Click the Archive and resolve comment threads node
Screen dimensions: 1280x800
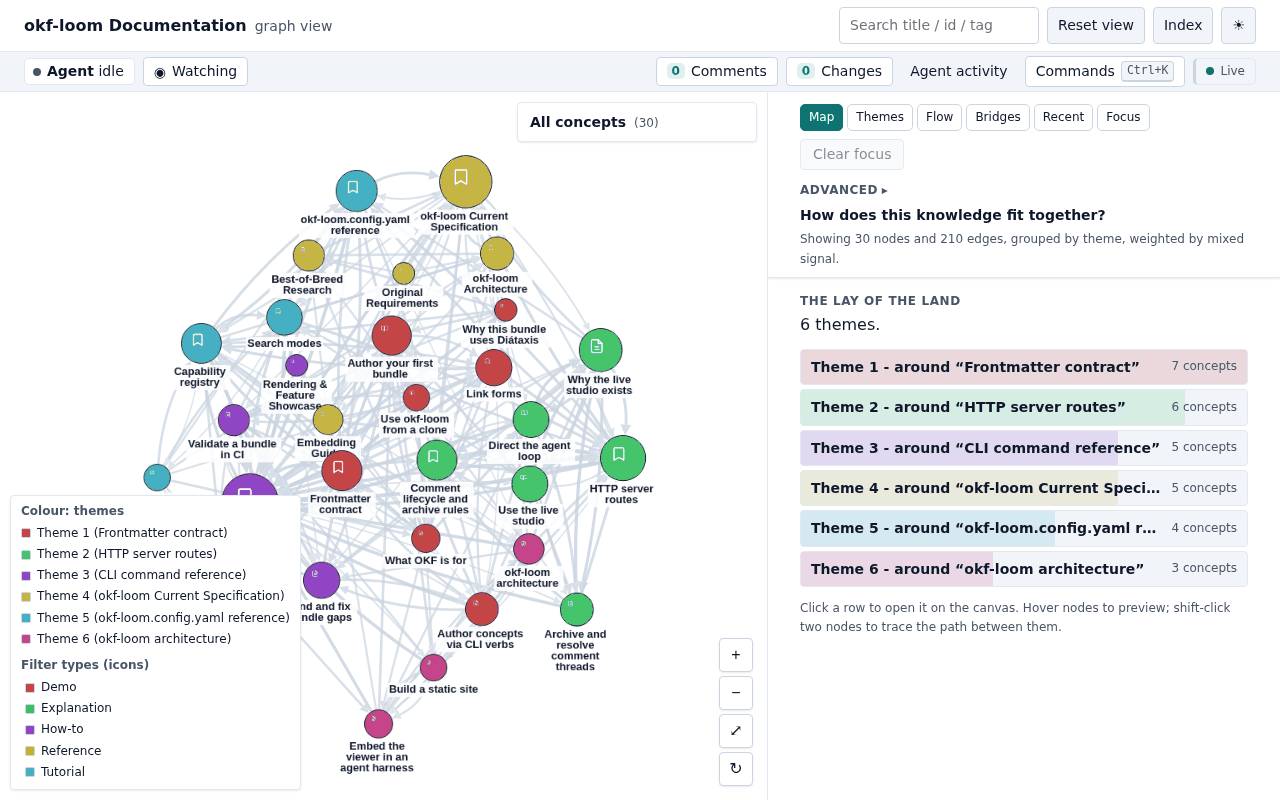coord(576,610)
